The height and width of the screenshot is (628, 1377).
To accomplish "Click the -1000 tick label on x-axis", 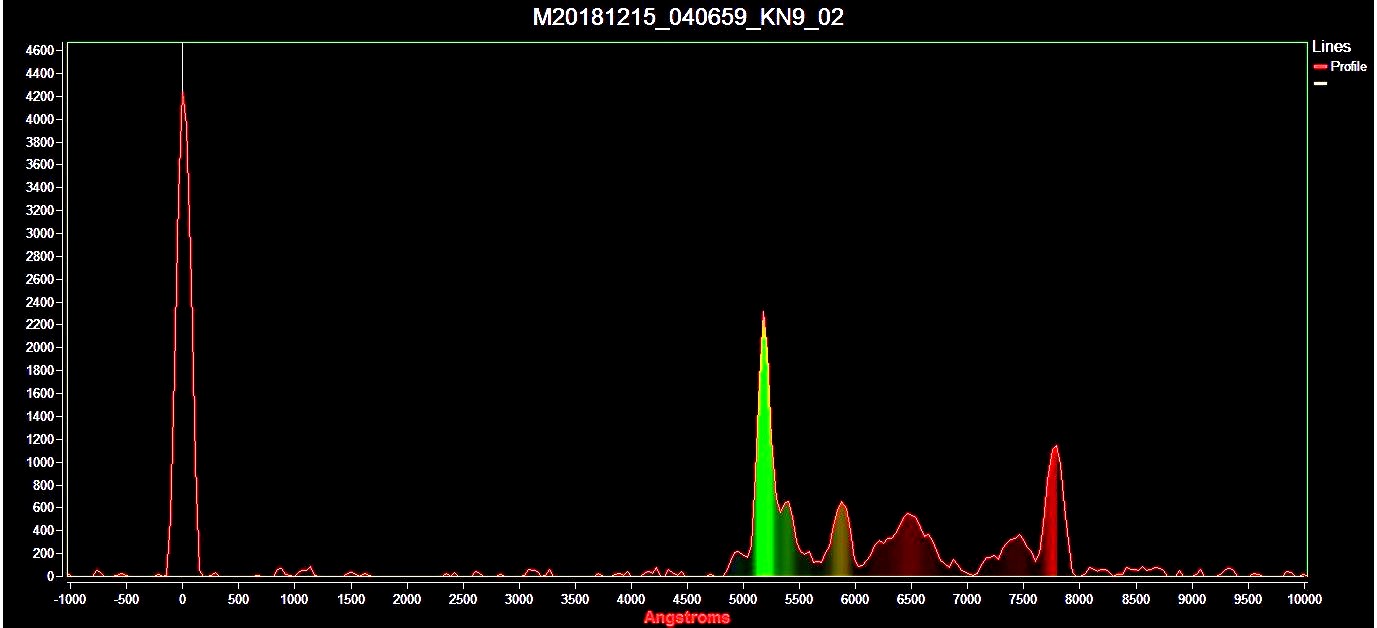I will coord(69,599).
